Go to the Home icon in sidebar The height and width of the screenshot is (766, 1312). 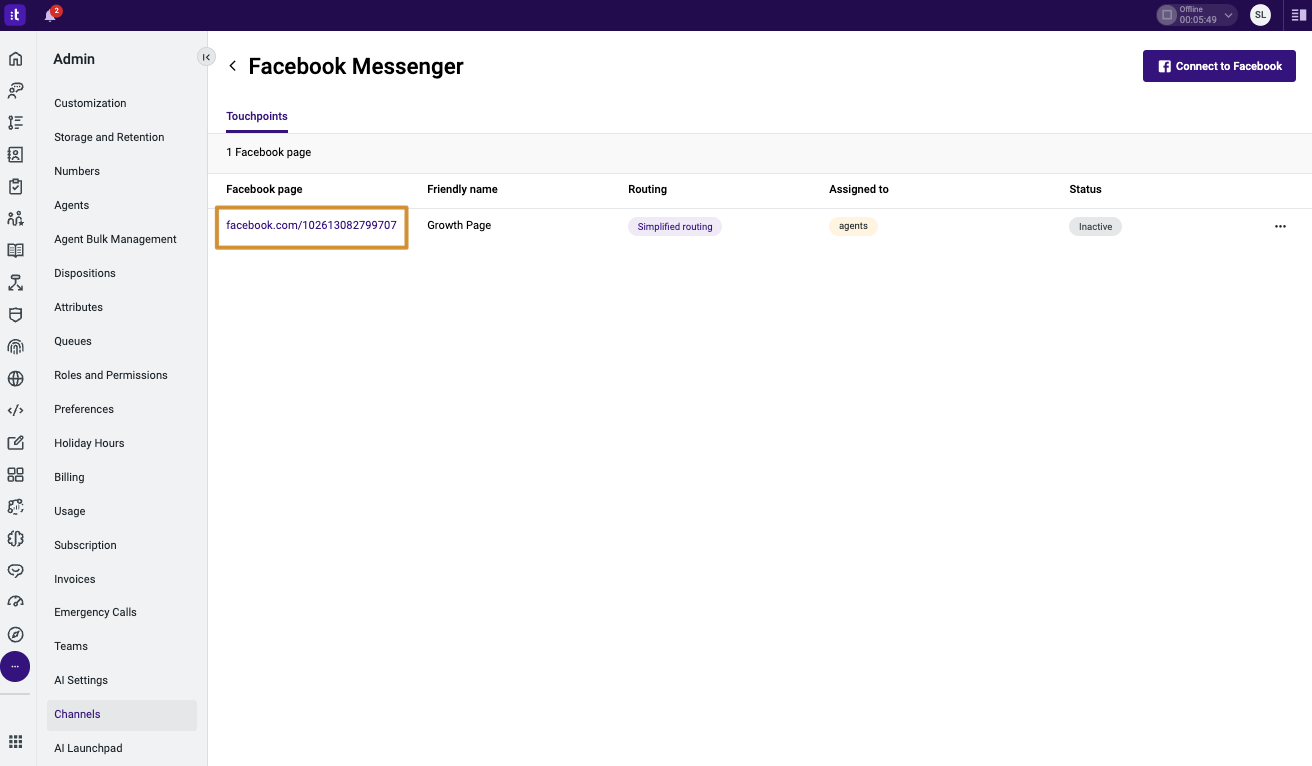tap(15, 59)
